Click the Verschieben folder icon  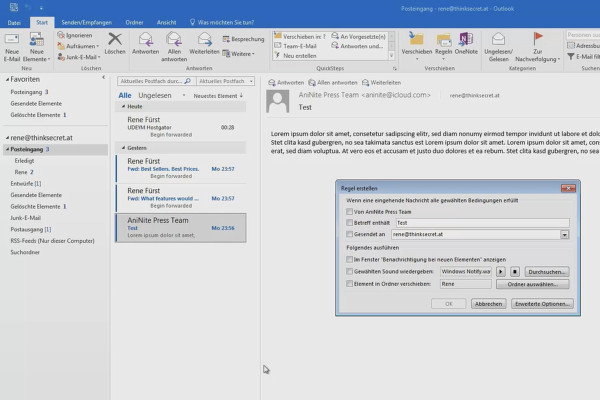click(x=416, y=39)
